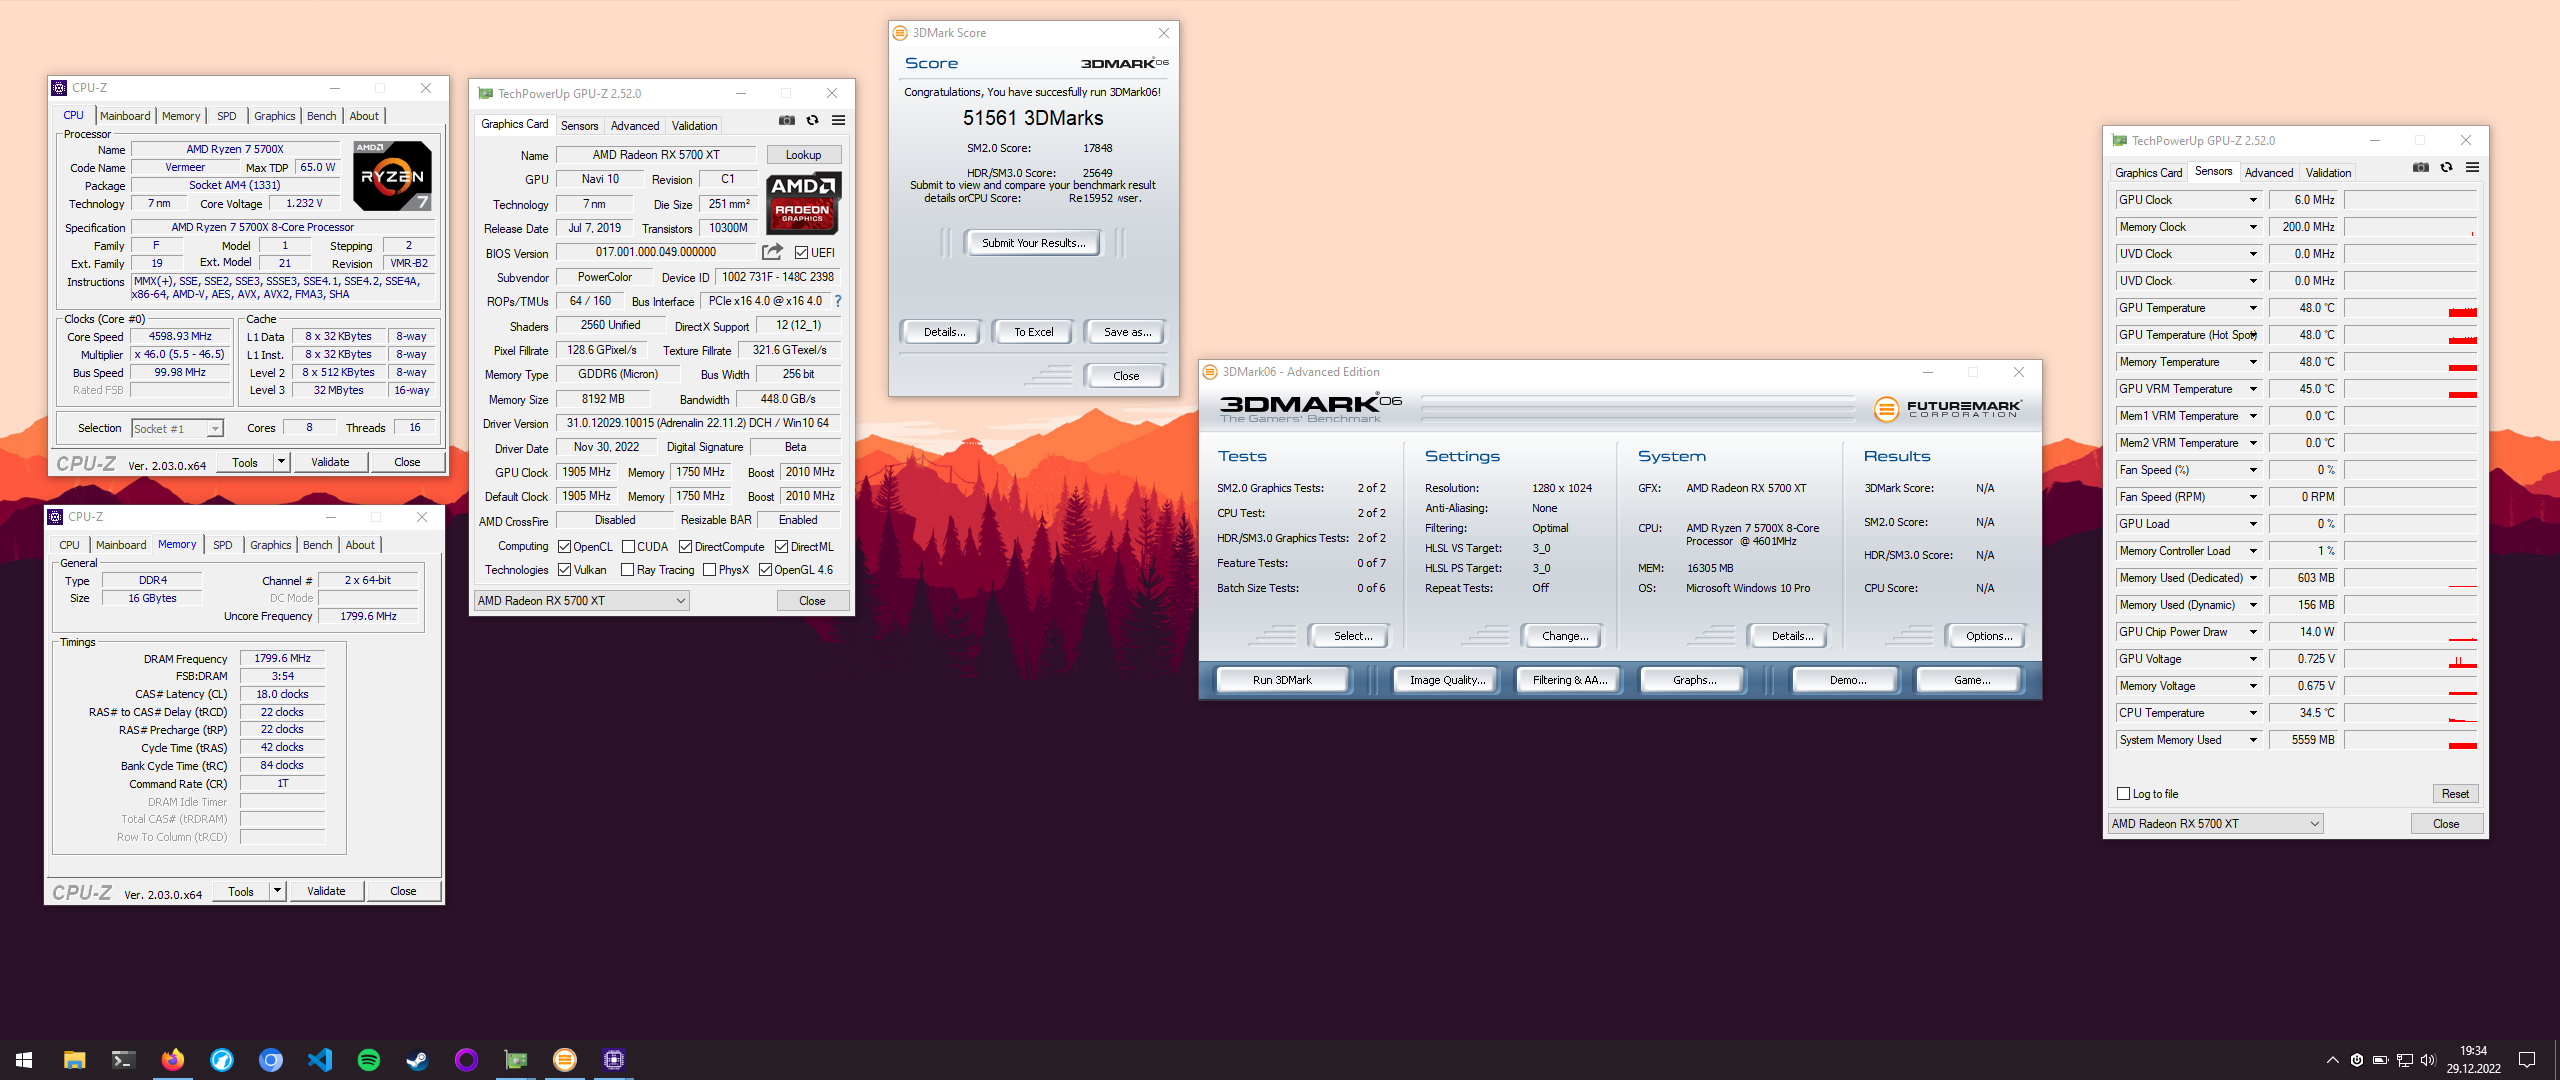Toggle the DirectCompute checkbox
Image resolution: width=2560 pixels, height=1080 pixels.
[x=685, y=547]
